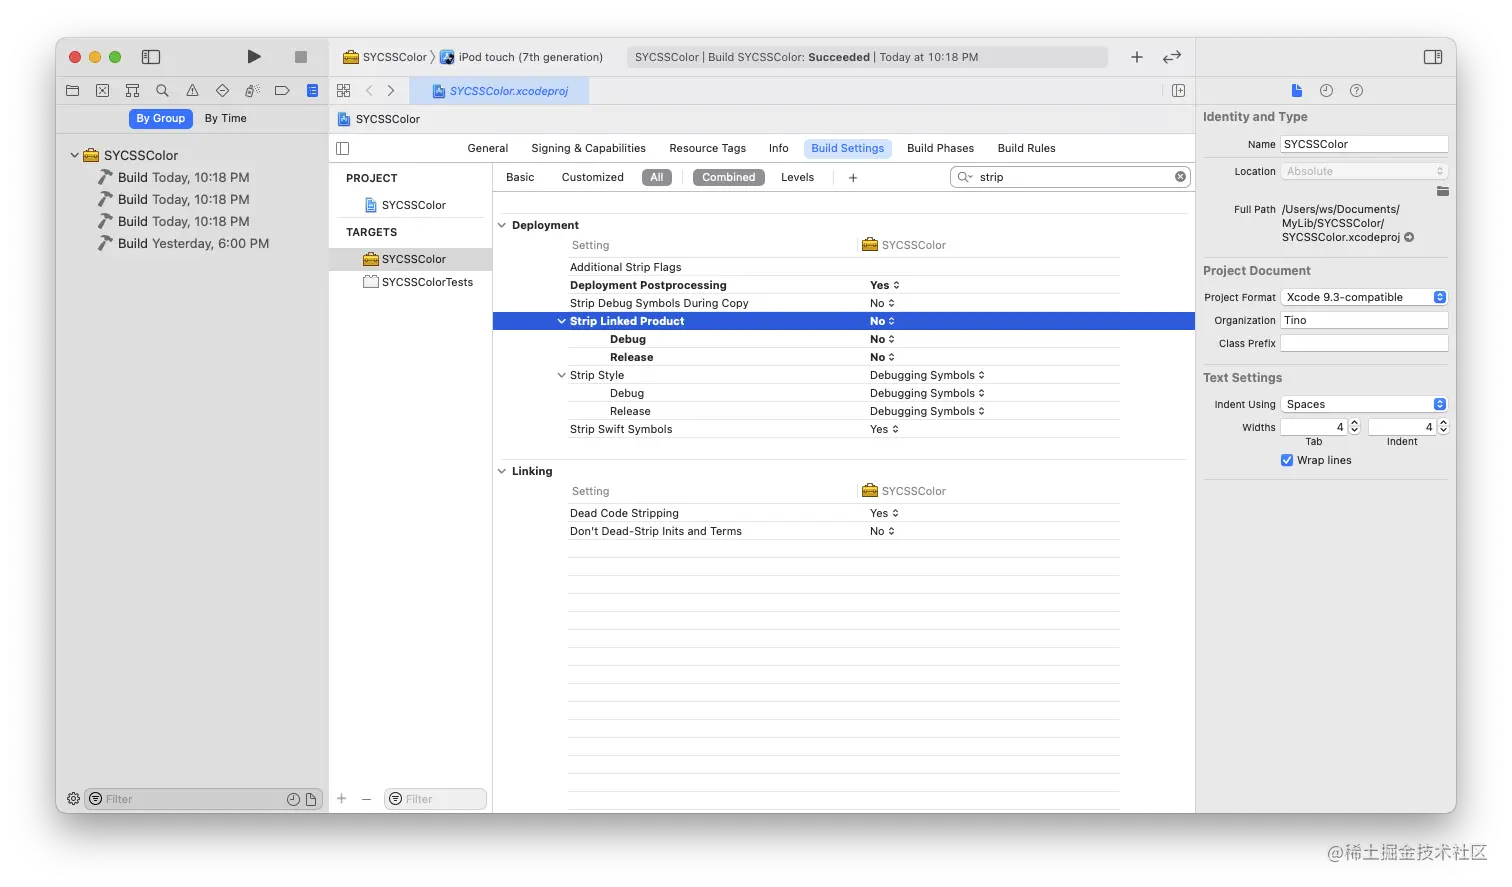Go forward in editor history
This screenshot has height=887, width=1512.
[391, 90]
